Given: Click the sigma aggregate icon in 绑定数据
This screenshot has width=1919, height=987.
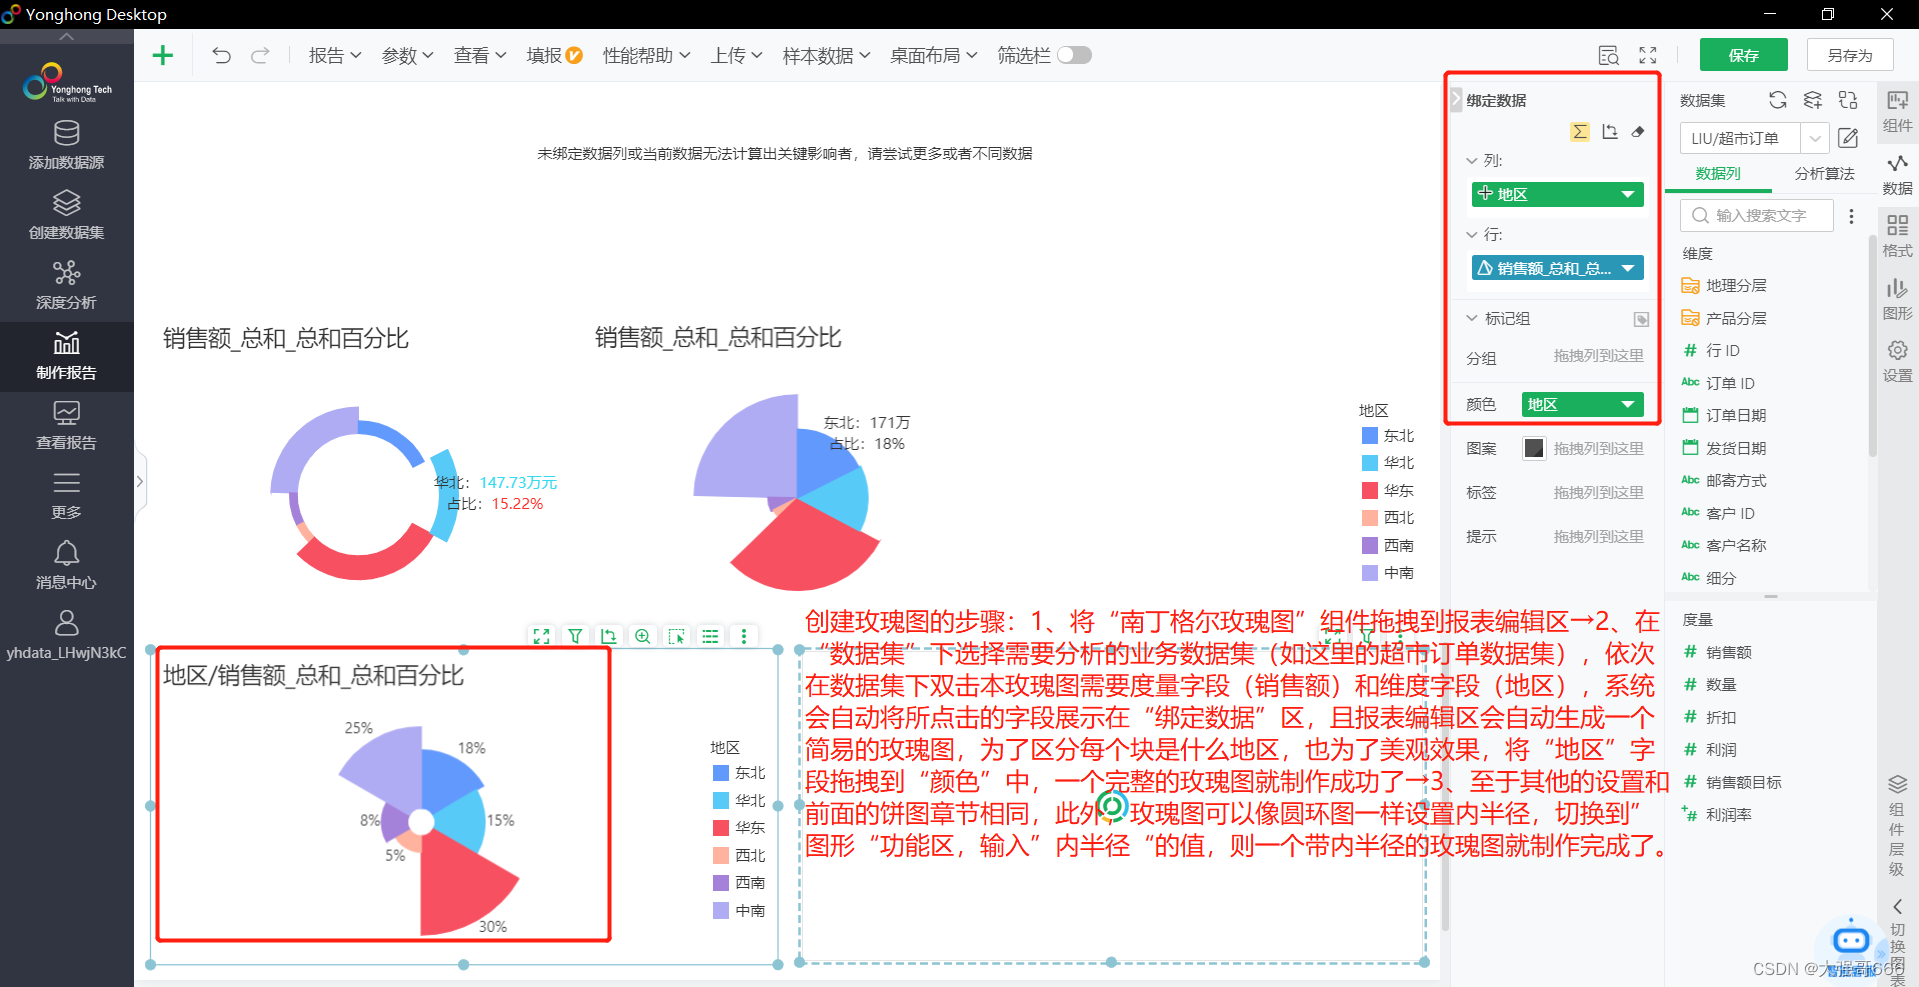Looking at the screenshot, I should point(1580,132).
